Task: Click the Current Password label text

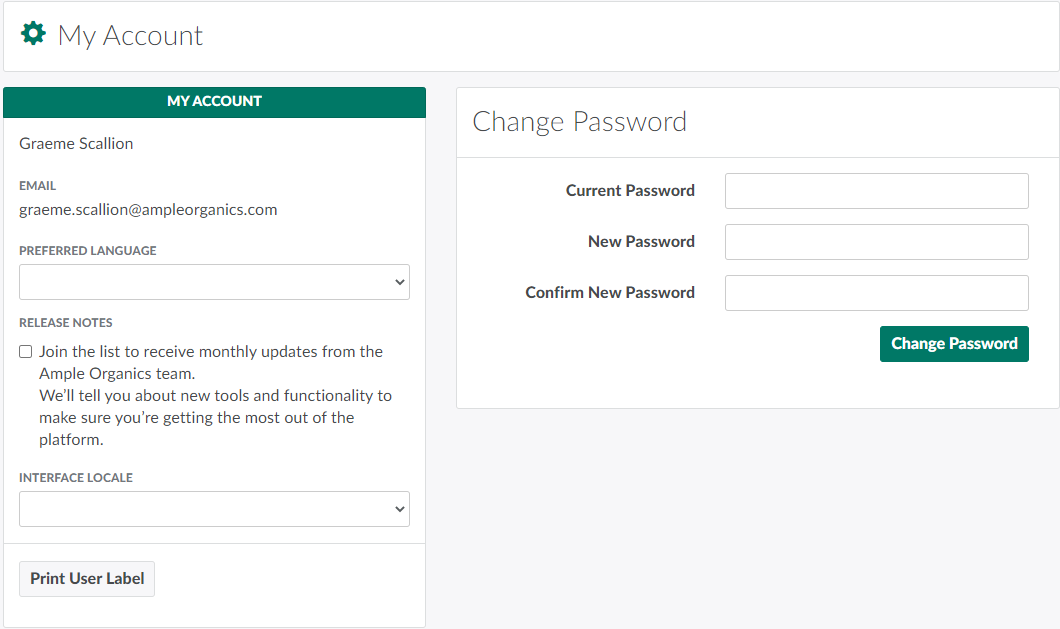Action: 630,191
